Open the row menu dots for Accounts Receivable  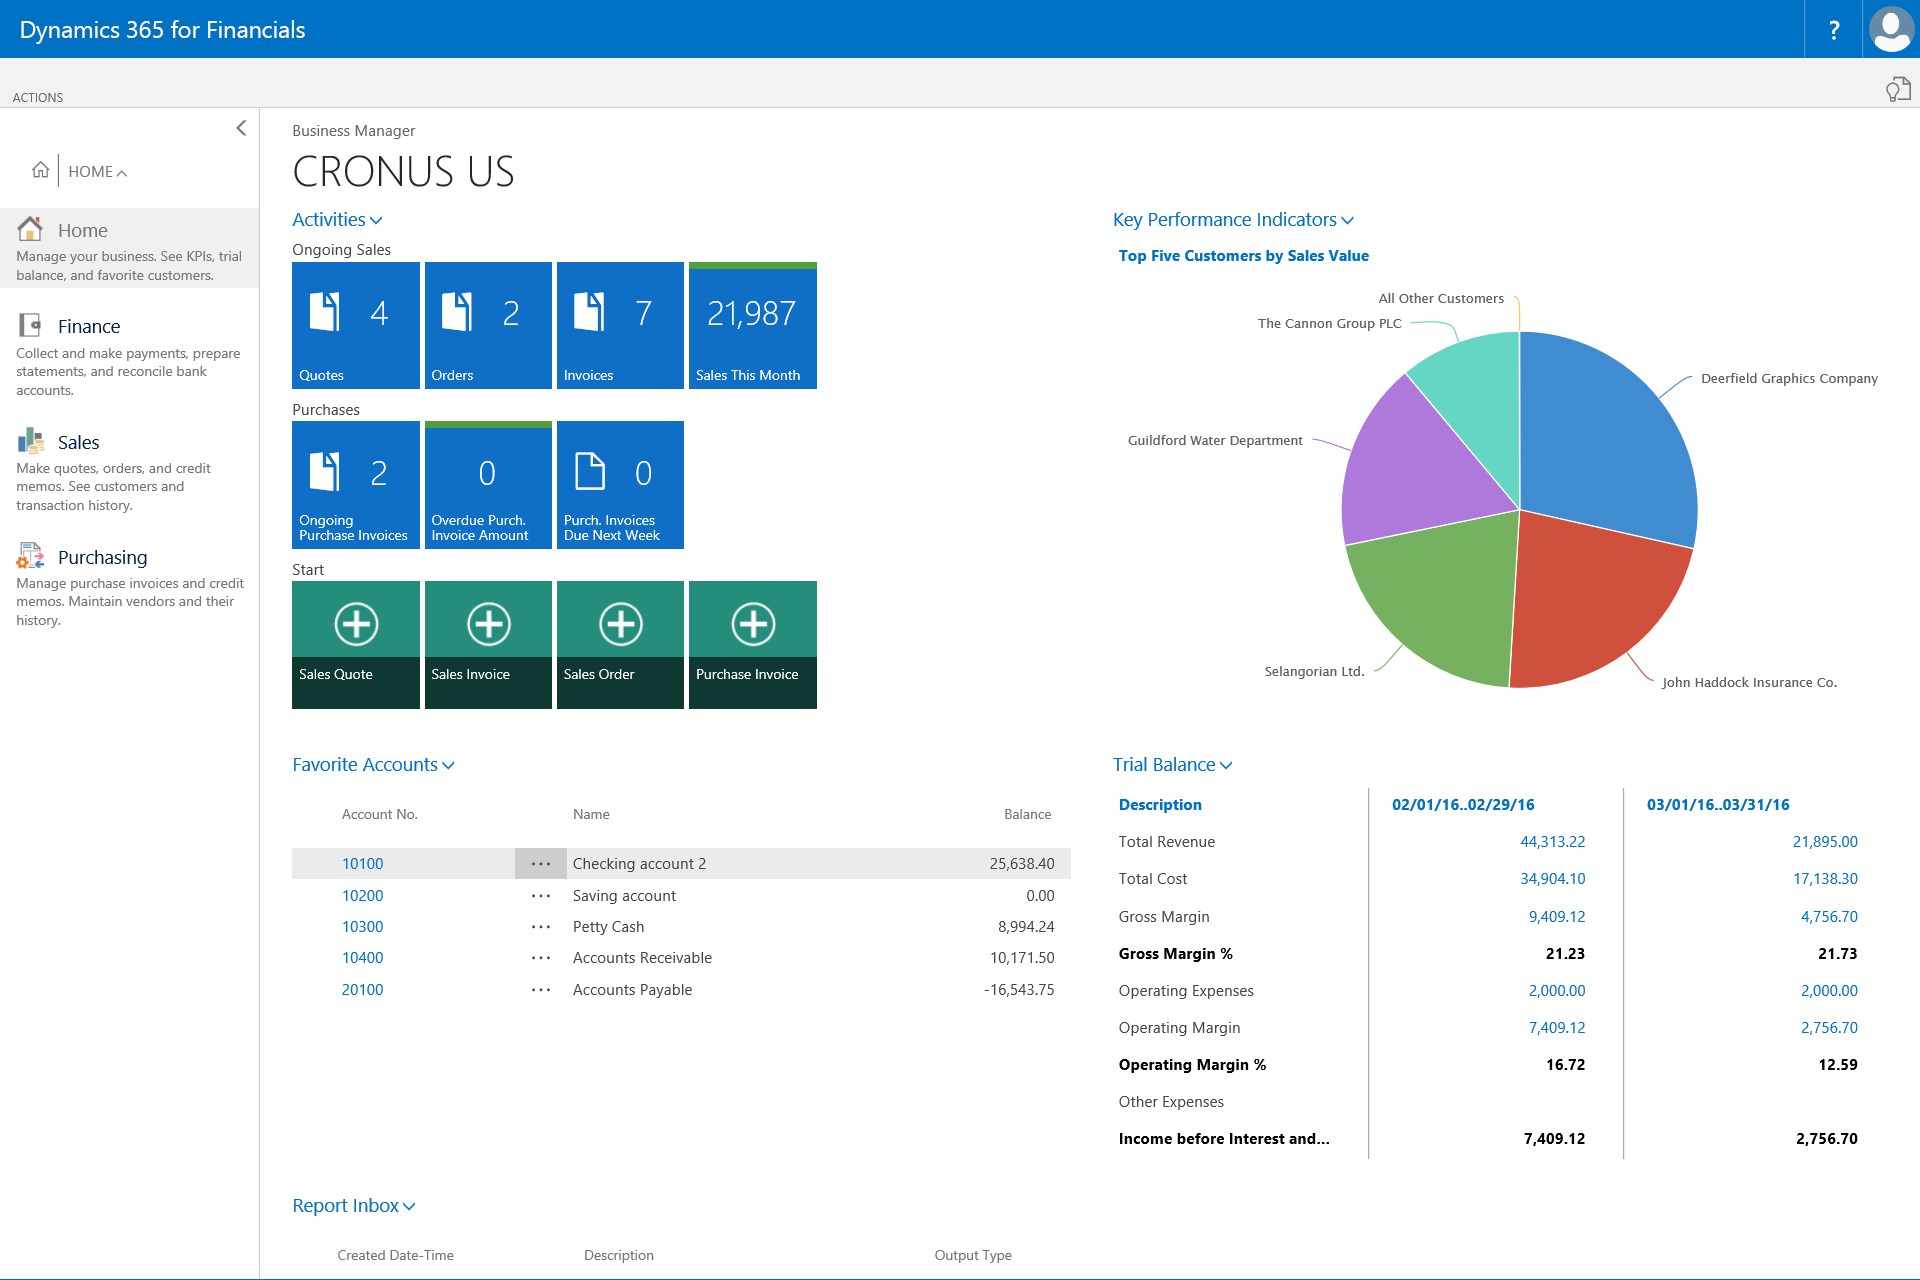(541, 958)
